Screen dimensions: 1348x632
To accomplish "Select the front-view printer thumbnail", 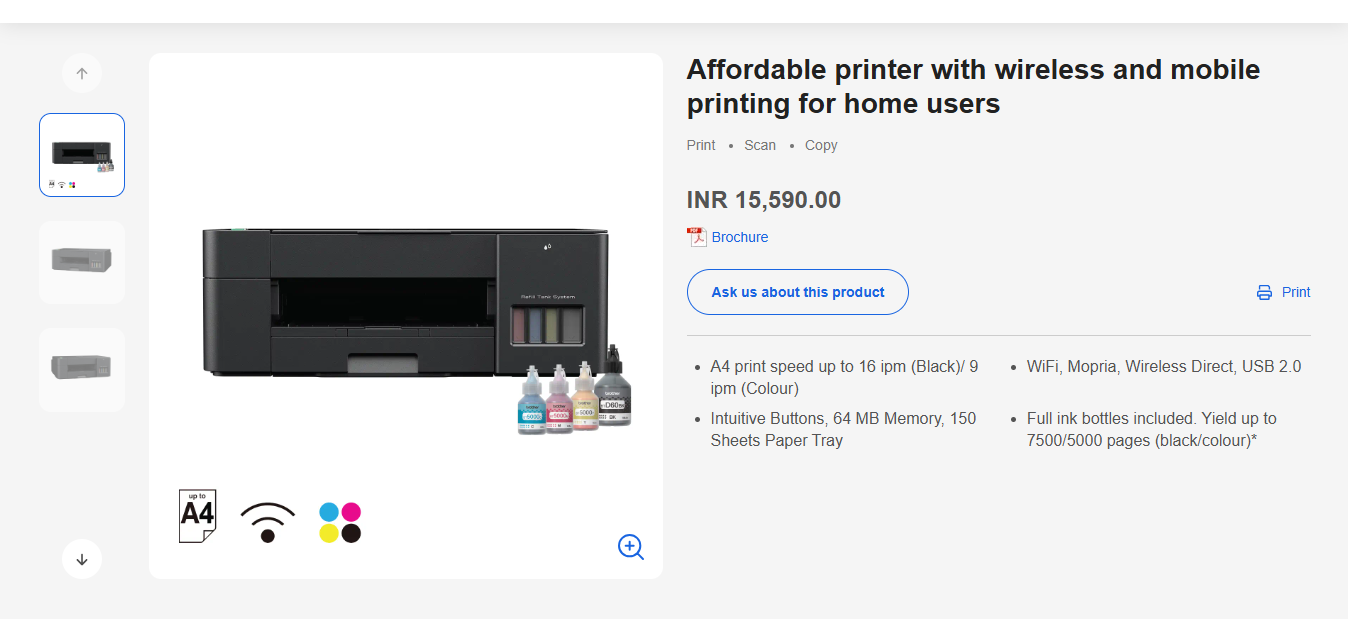I will coord(81,154).
